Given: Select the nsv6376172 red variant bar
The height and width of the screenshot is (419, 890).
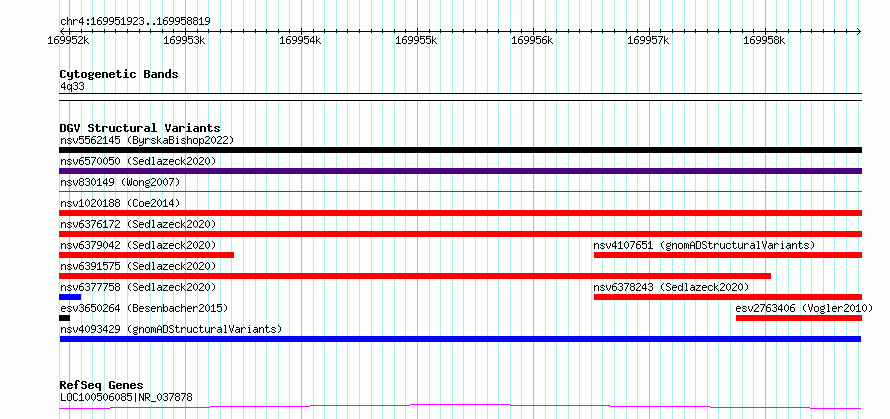Looking at the screenshot, I should click(x=460, y=234).
